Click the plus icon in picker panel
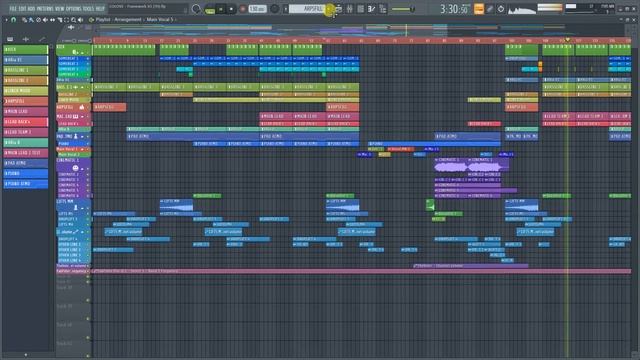This screenshot has width=640, height=360. [26, 39]
